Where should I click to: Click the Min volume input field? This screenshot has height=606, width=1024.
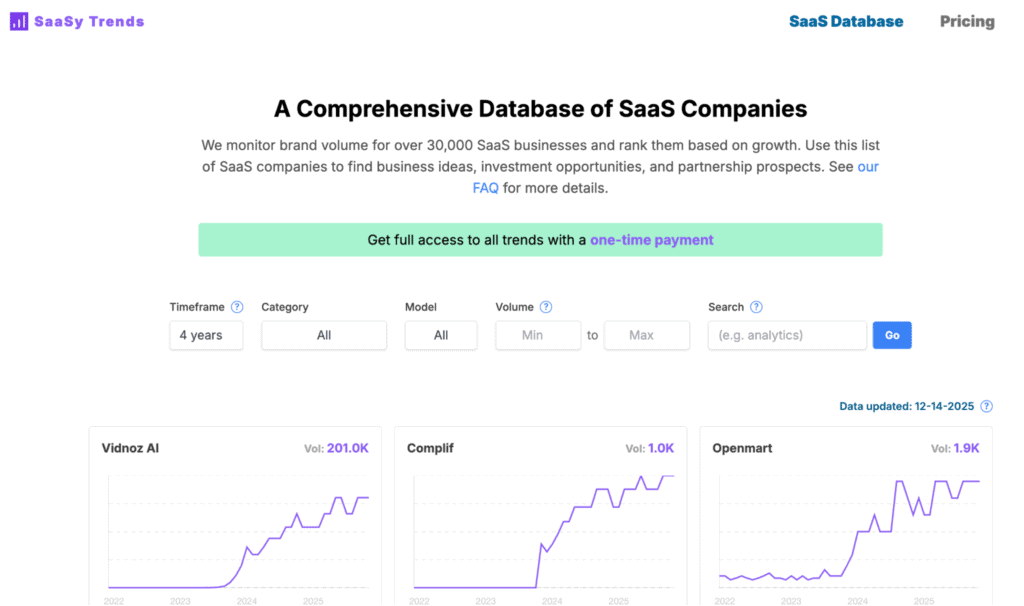[x=538, y=335]
